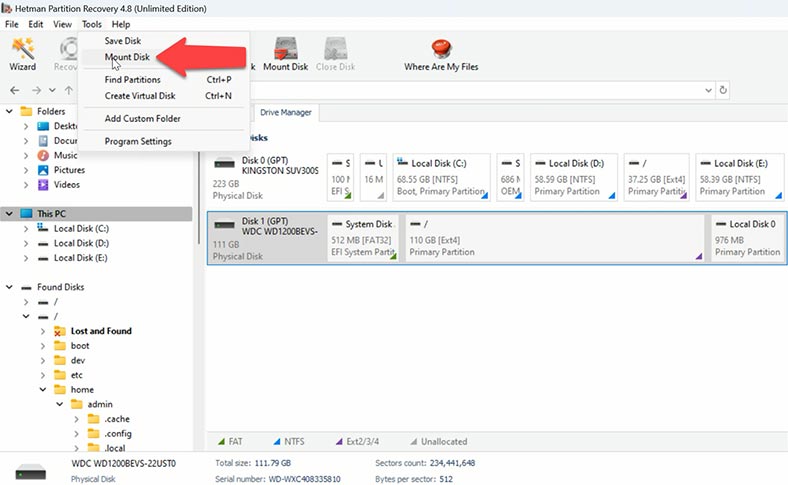Screen dimensions: 788x485
Task: Collapse the This PC node
Action: click(x=9, y=214)
